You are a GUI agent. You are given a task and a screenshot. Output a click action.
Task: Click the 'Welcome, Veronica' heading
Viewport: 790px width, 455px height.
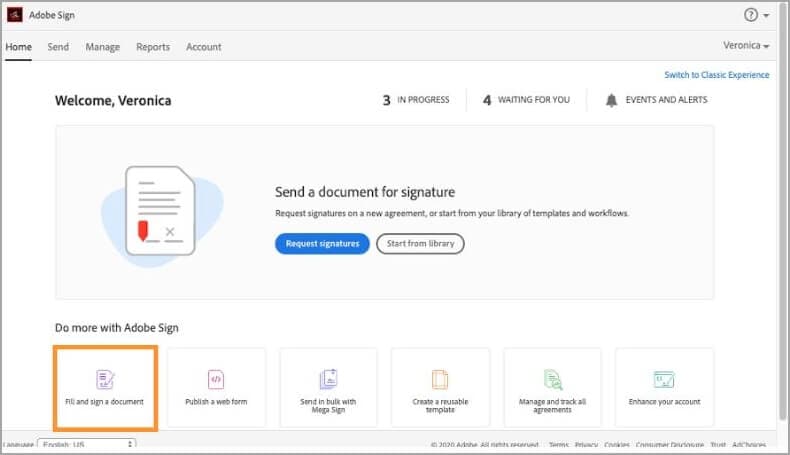[x=113, y=100]
